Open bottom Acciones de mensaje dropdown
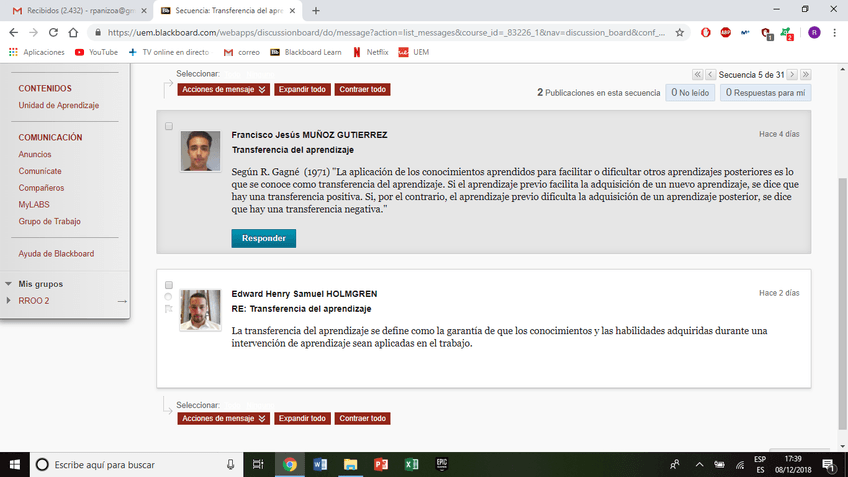Image resolution: width=848 pixels, height=477 pixels. [x=223, y=418]
